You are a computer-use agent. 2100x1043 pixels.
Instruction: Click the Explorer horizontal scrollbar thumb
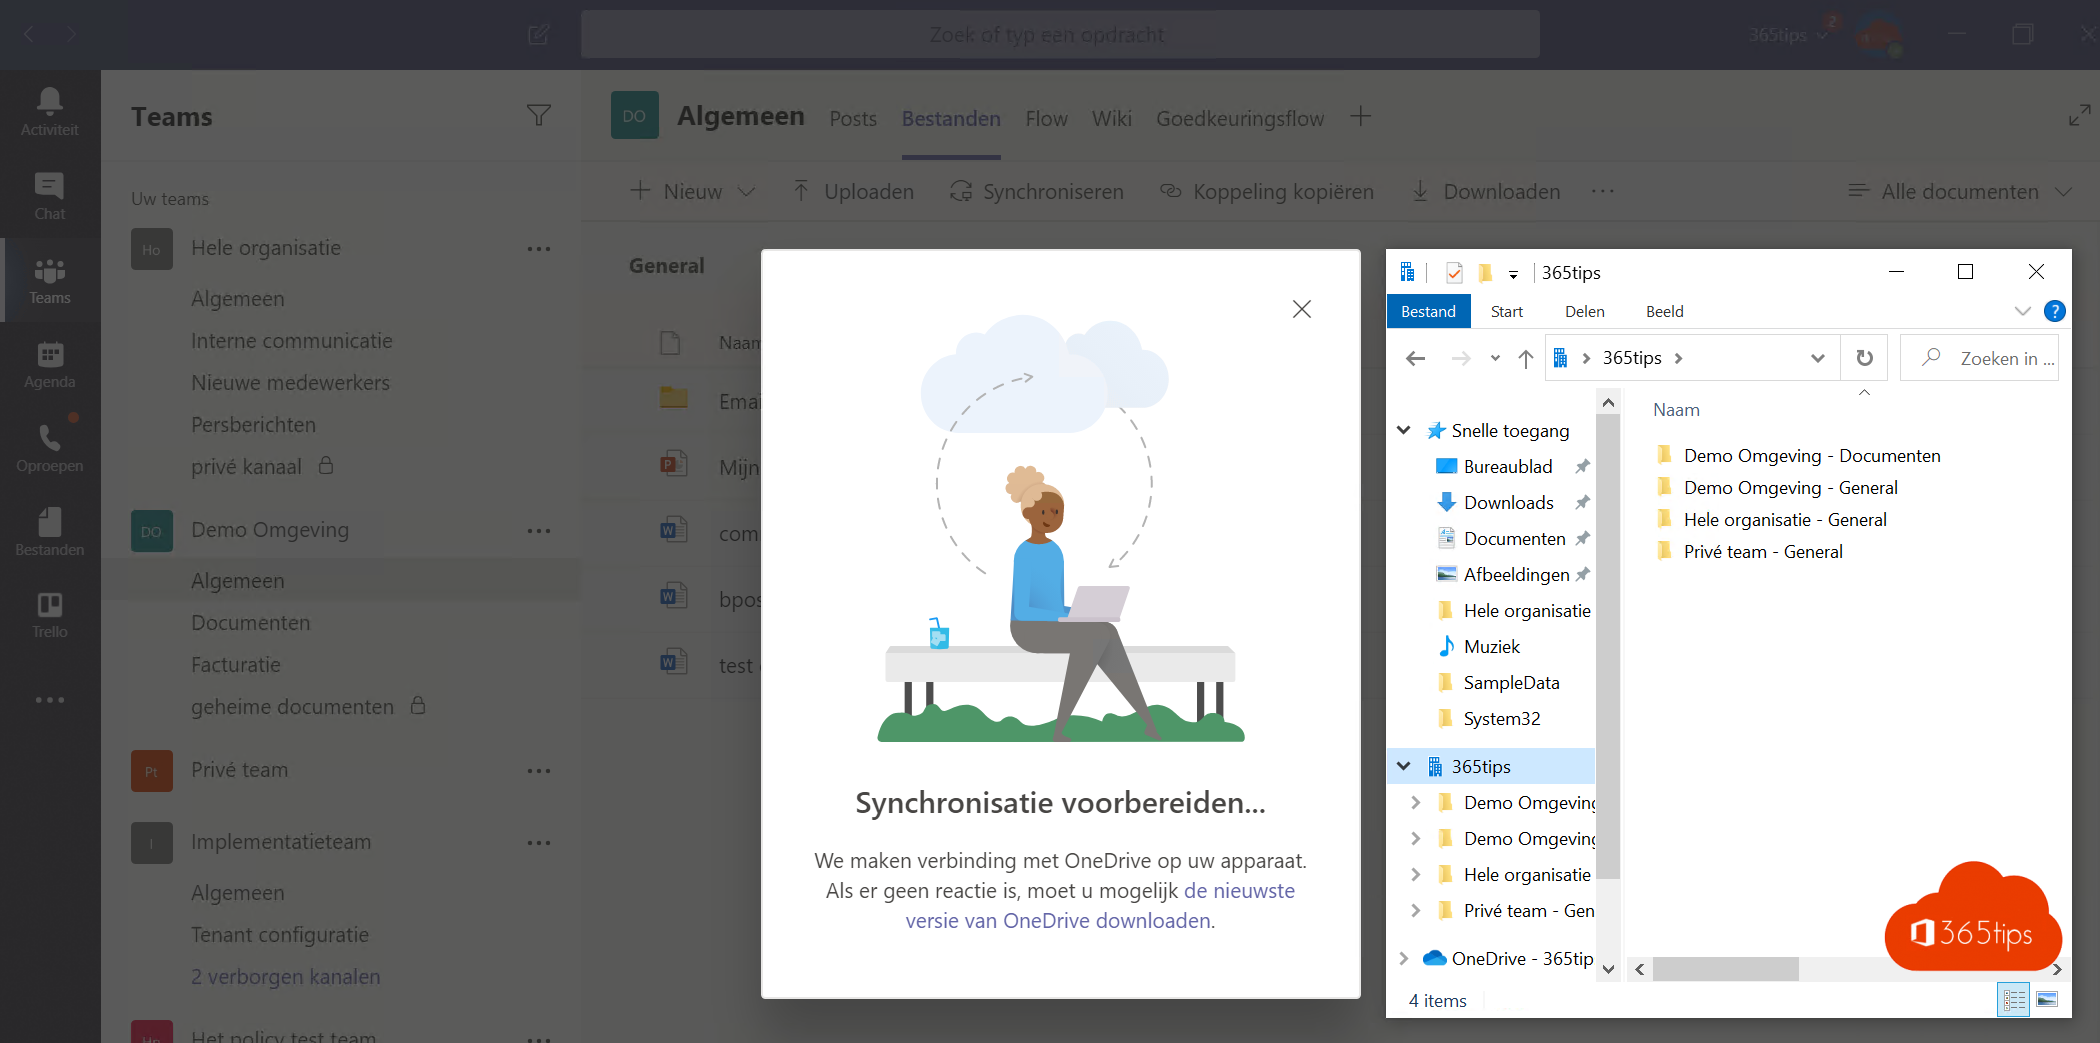1725,969
